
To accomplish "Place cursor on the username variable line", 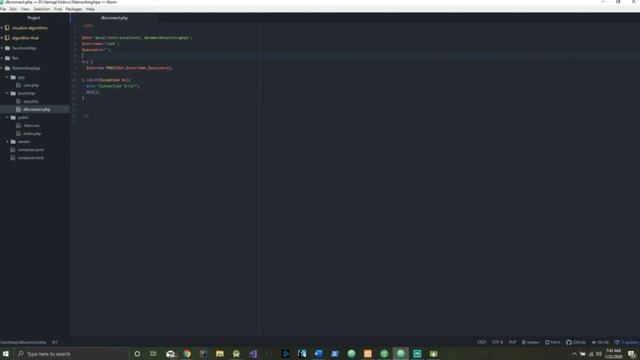I will click(100, 44).
